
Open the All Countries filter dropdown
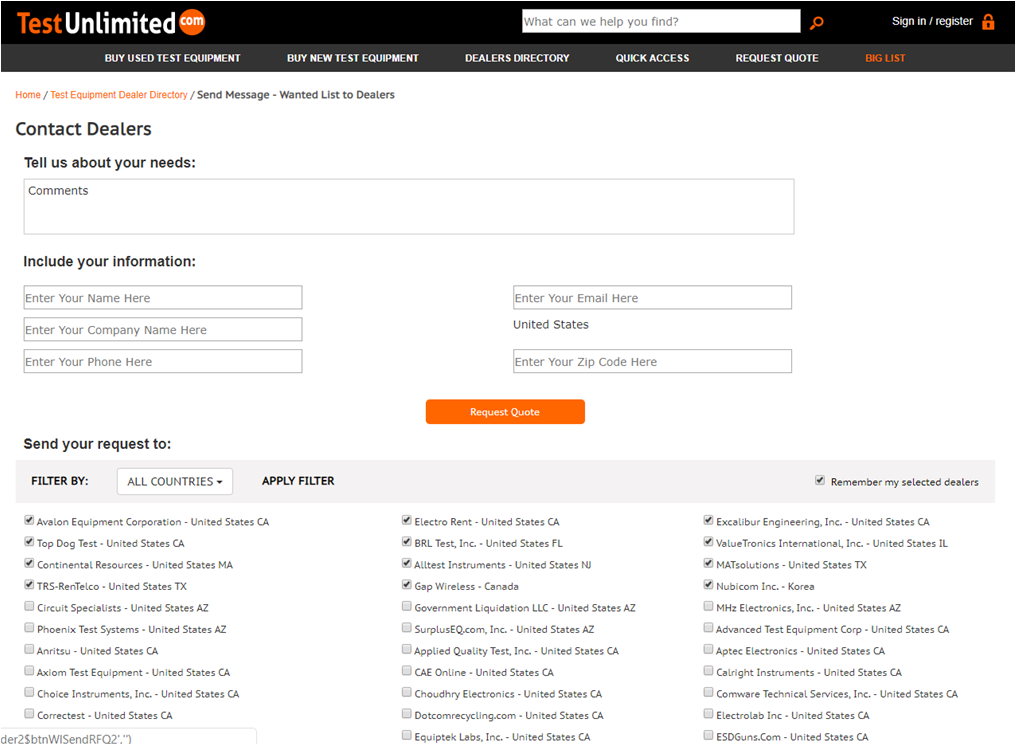(175, 481)
